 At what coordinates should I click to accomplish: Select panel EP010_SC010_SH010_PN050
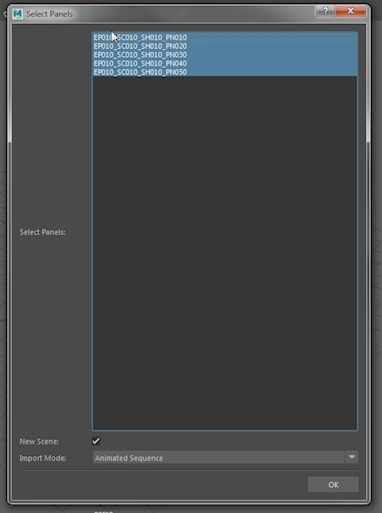click(225, 72)
